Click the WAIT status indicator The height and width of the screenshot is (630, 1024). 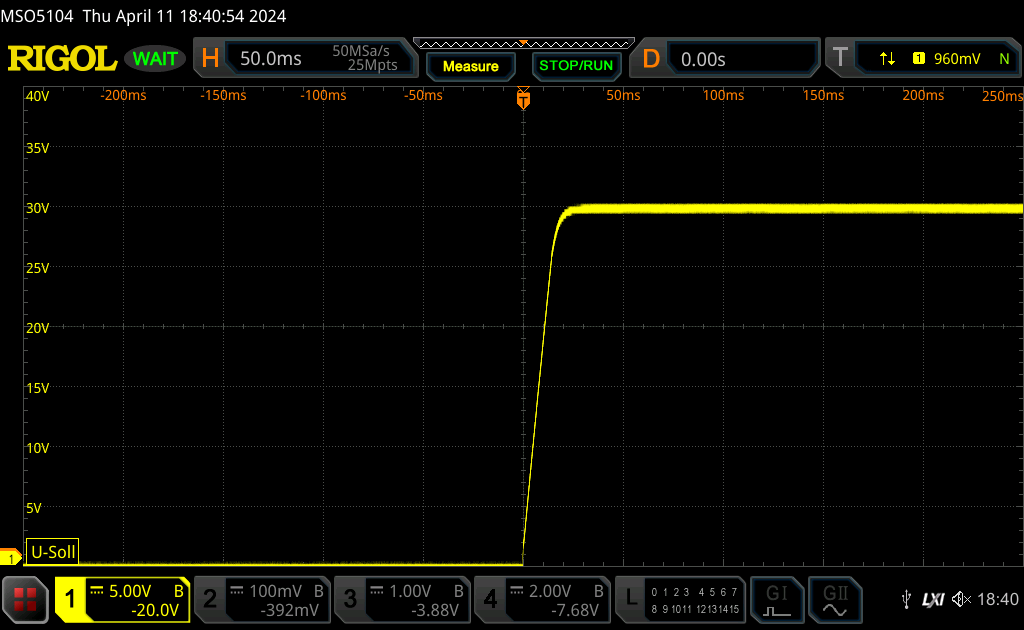tap(155, 59)
